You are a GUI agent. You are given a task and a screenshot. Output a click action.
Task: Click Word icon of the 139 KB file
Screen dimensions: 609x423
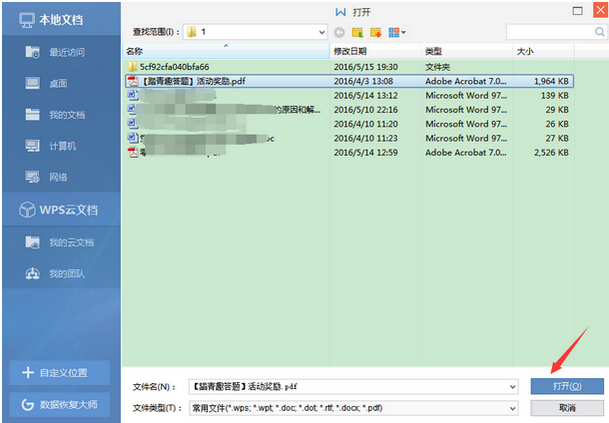pos(133,95)
